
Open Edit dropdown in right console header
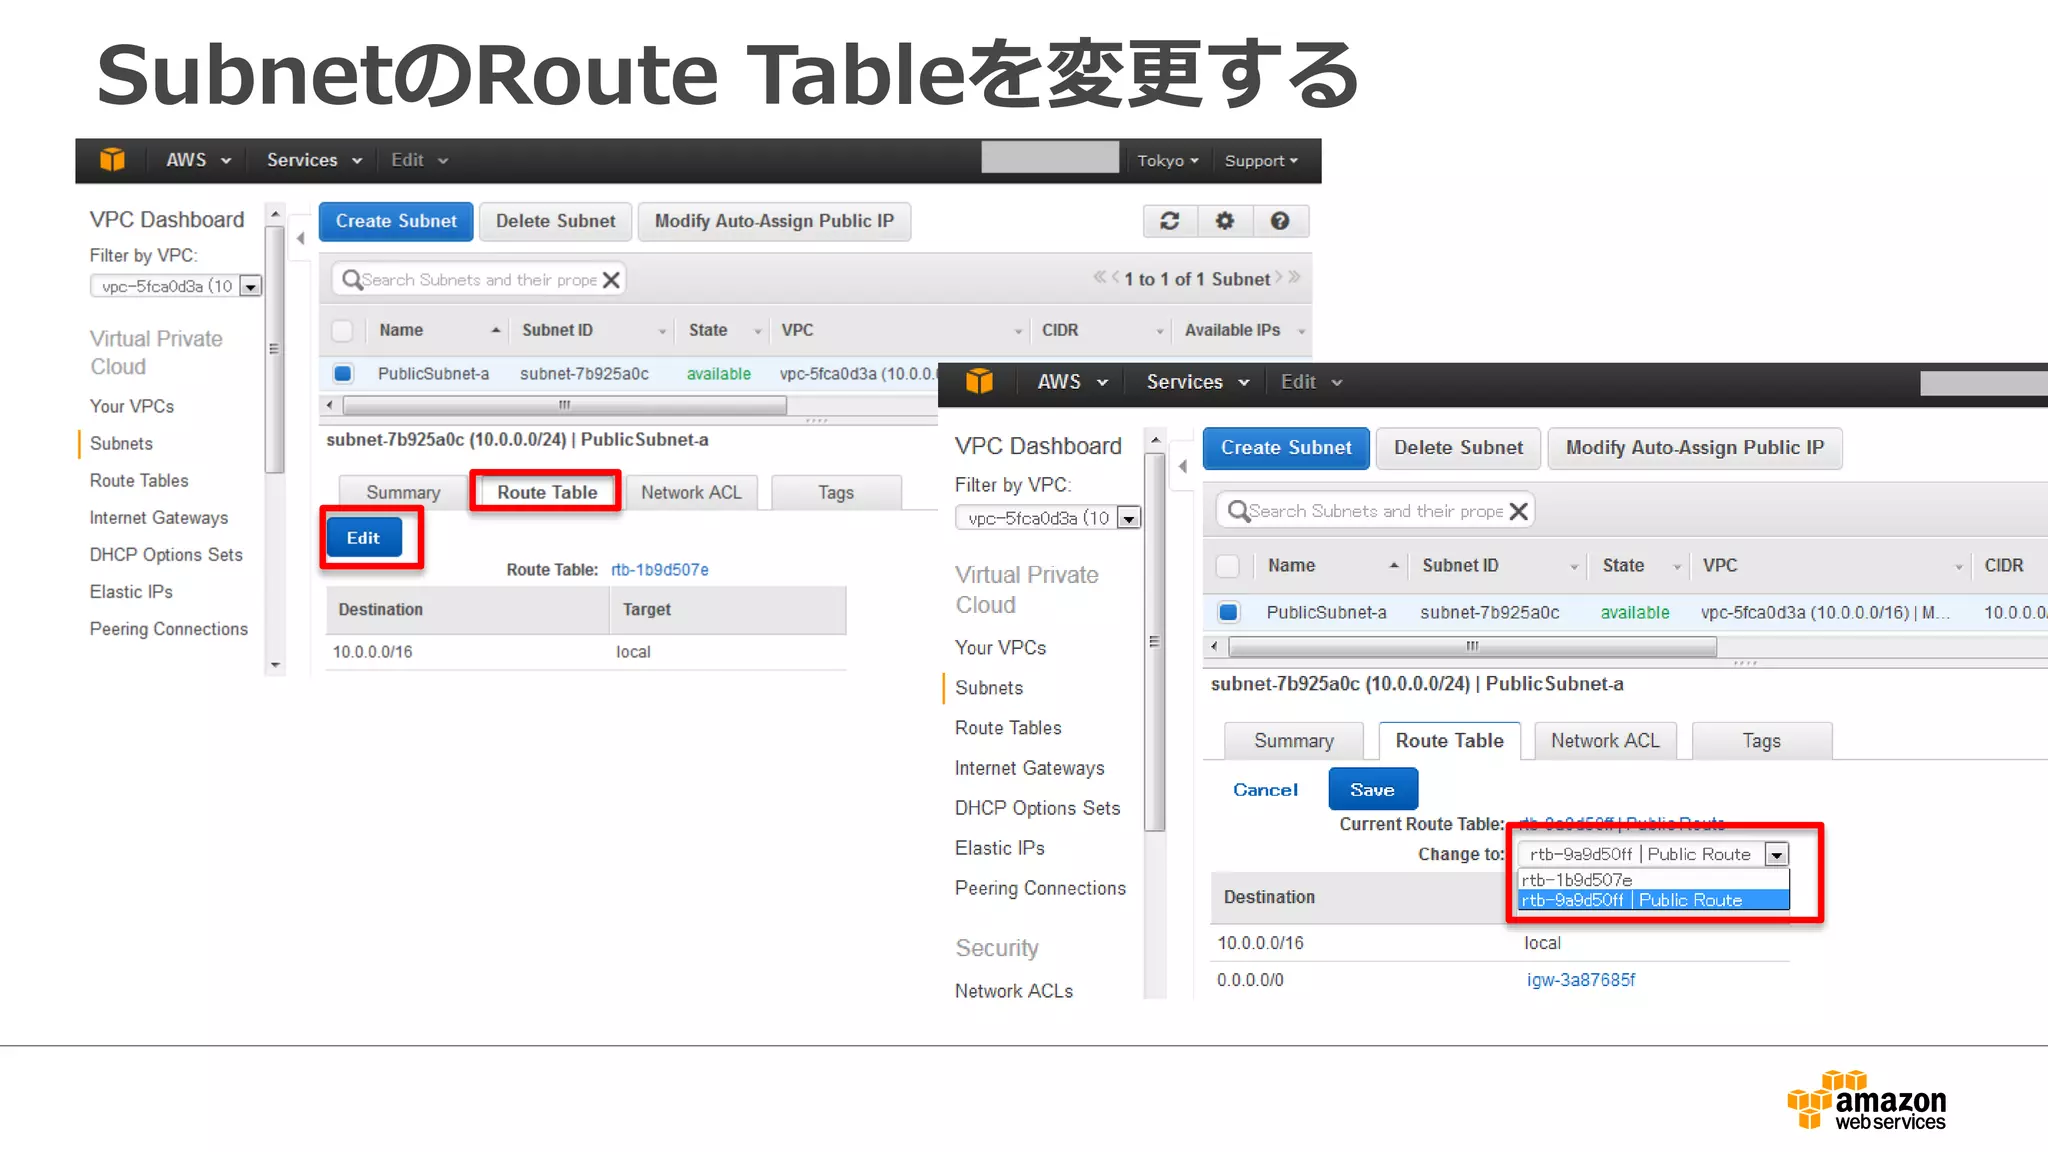pos(1311,382)
